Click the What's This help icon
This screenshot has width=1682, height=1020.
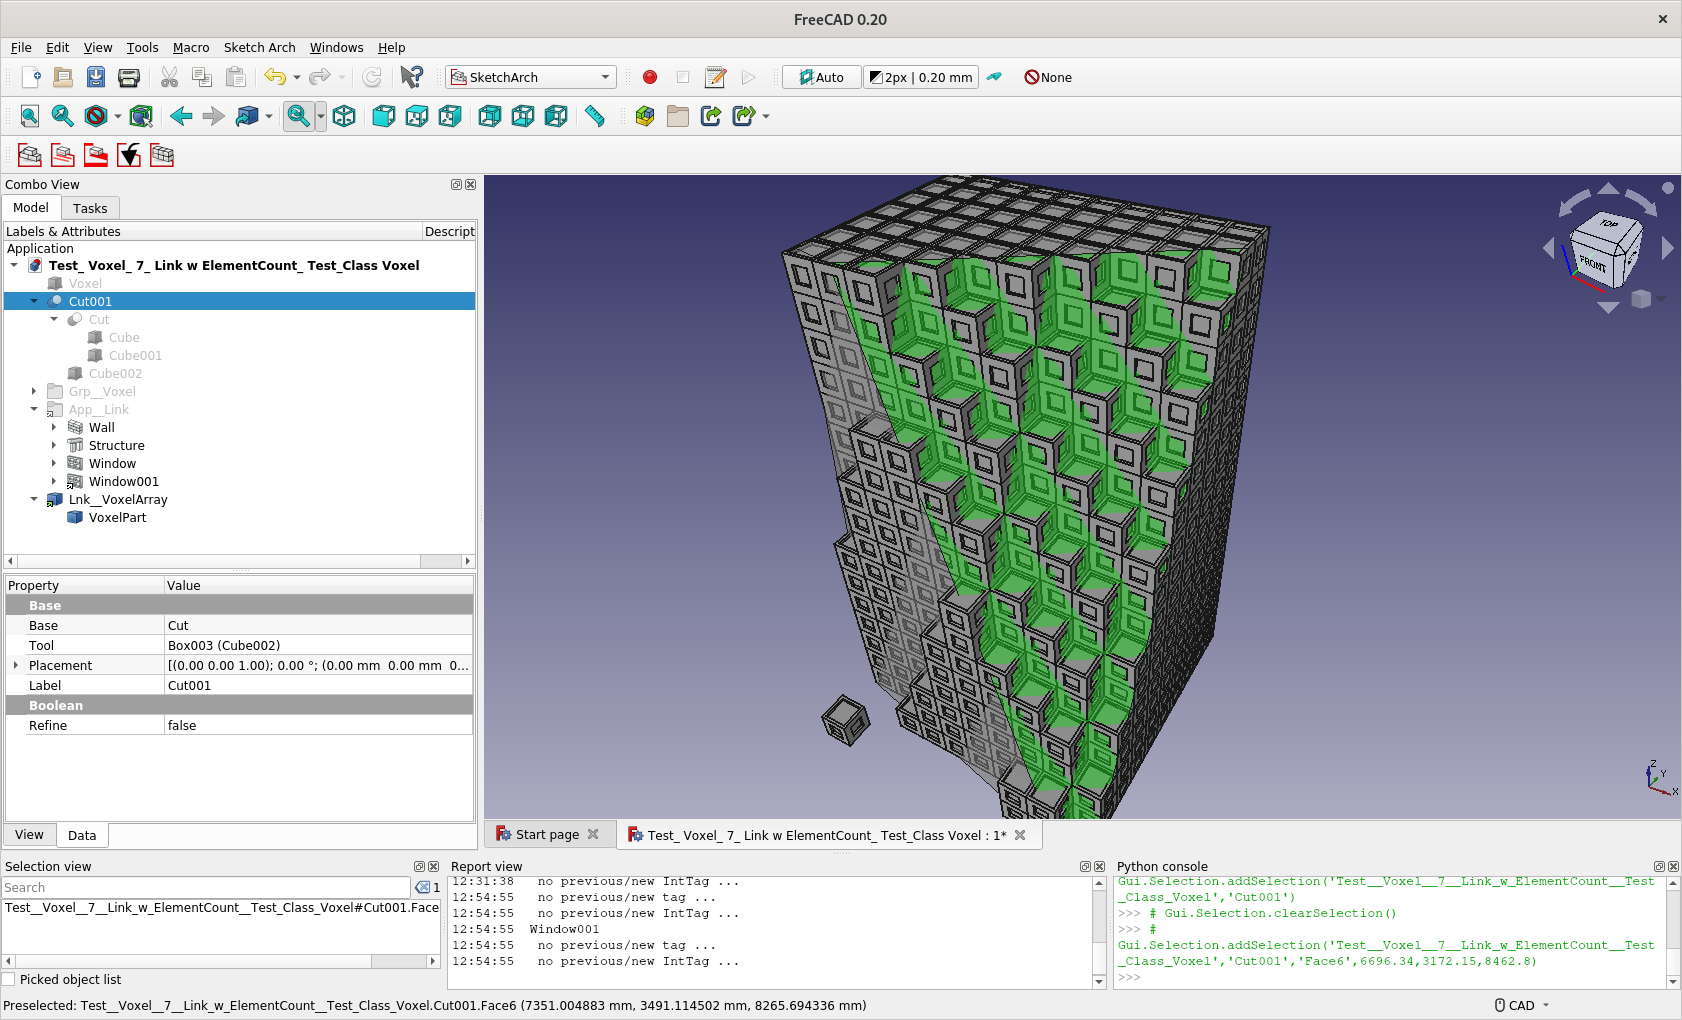(x=411, y=77)
